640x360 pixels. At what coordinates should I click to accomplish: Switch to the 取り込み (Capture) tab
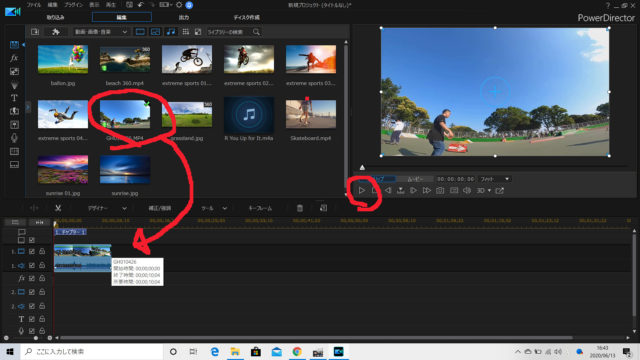tap(55, 18)
